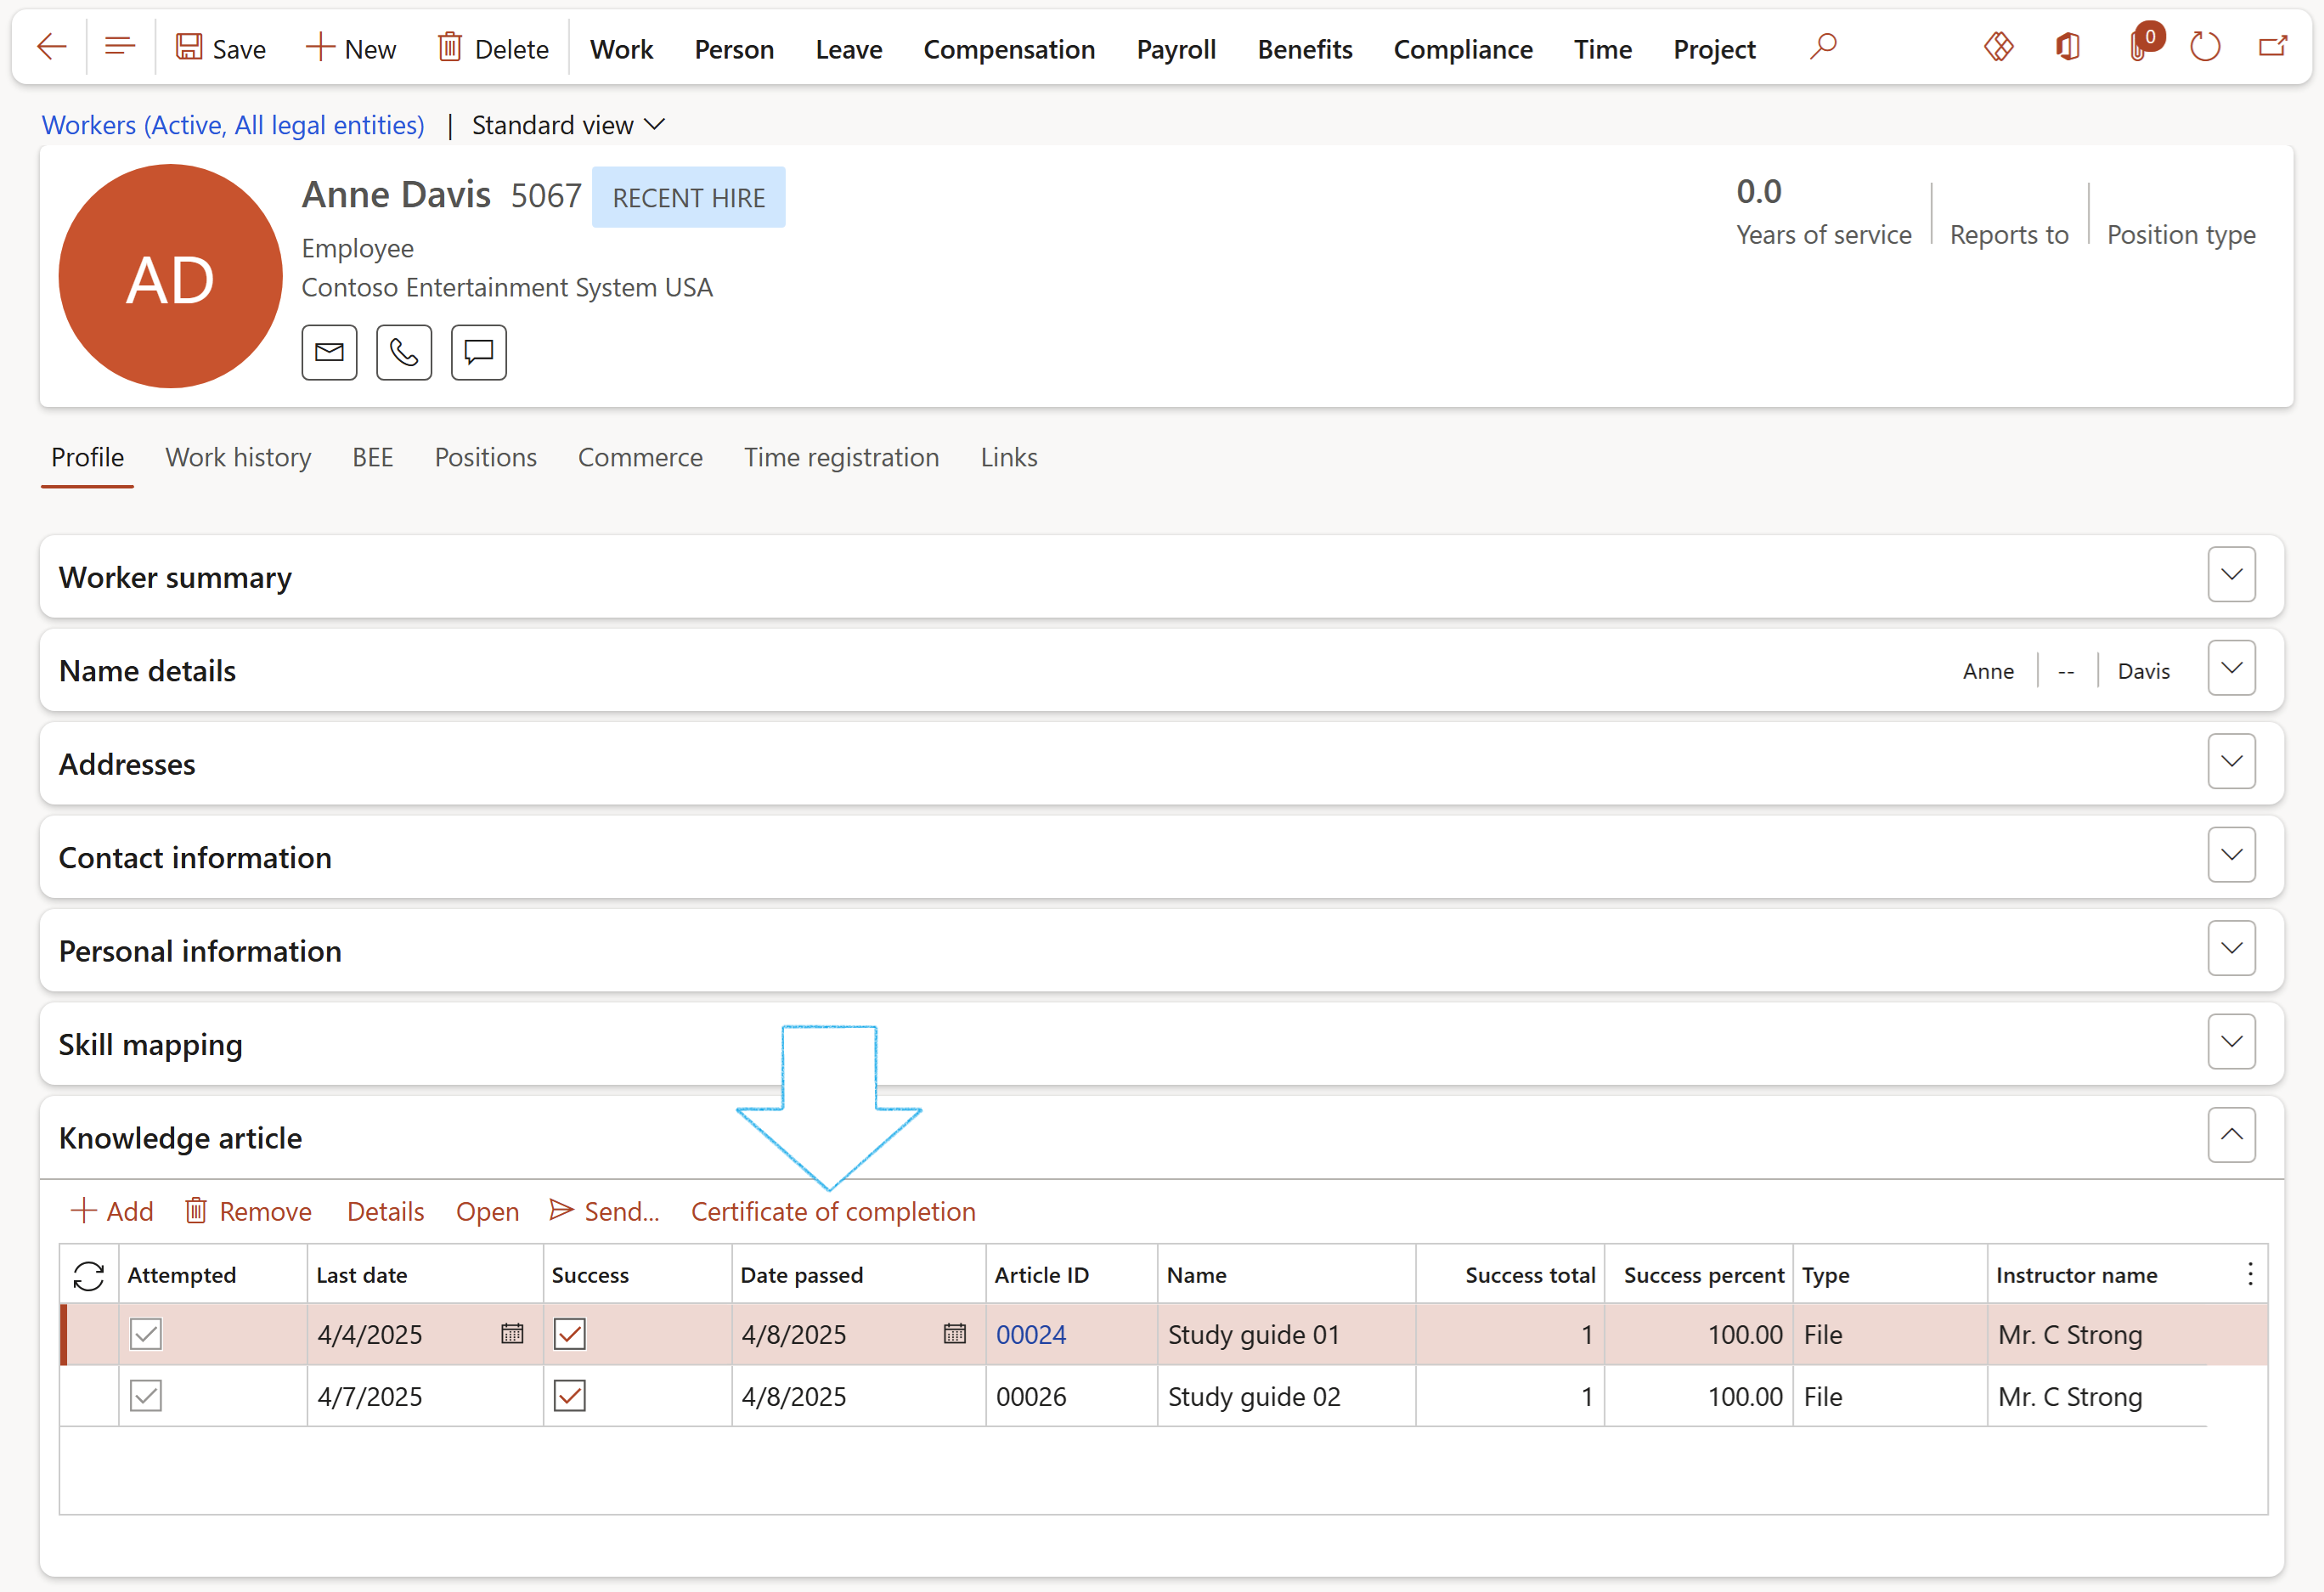
Task: Open the Payroll menu
Action: coord(1176,49)
